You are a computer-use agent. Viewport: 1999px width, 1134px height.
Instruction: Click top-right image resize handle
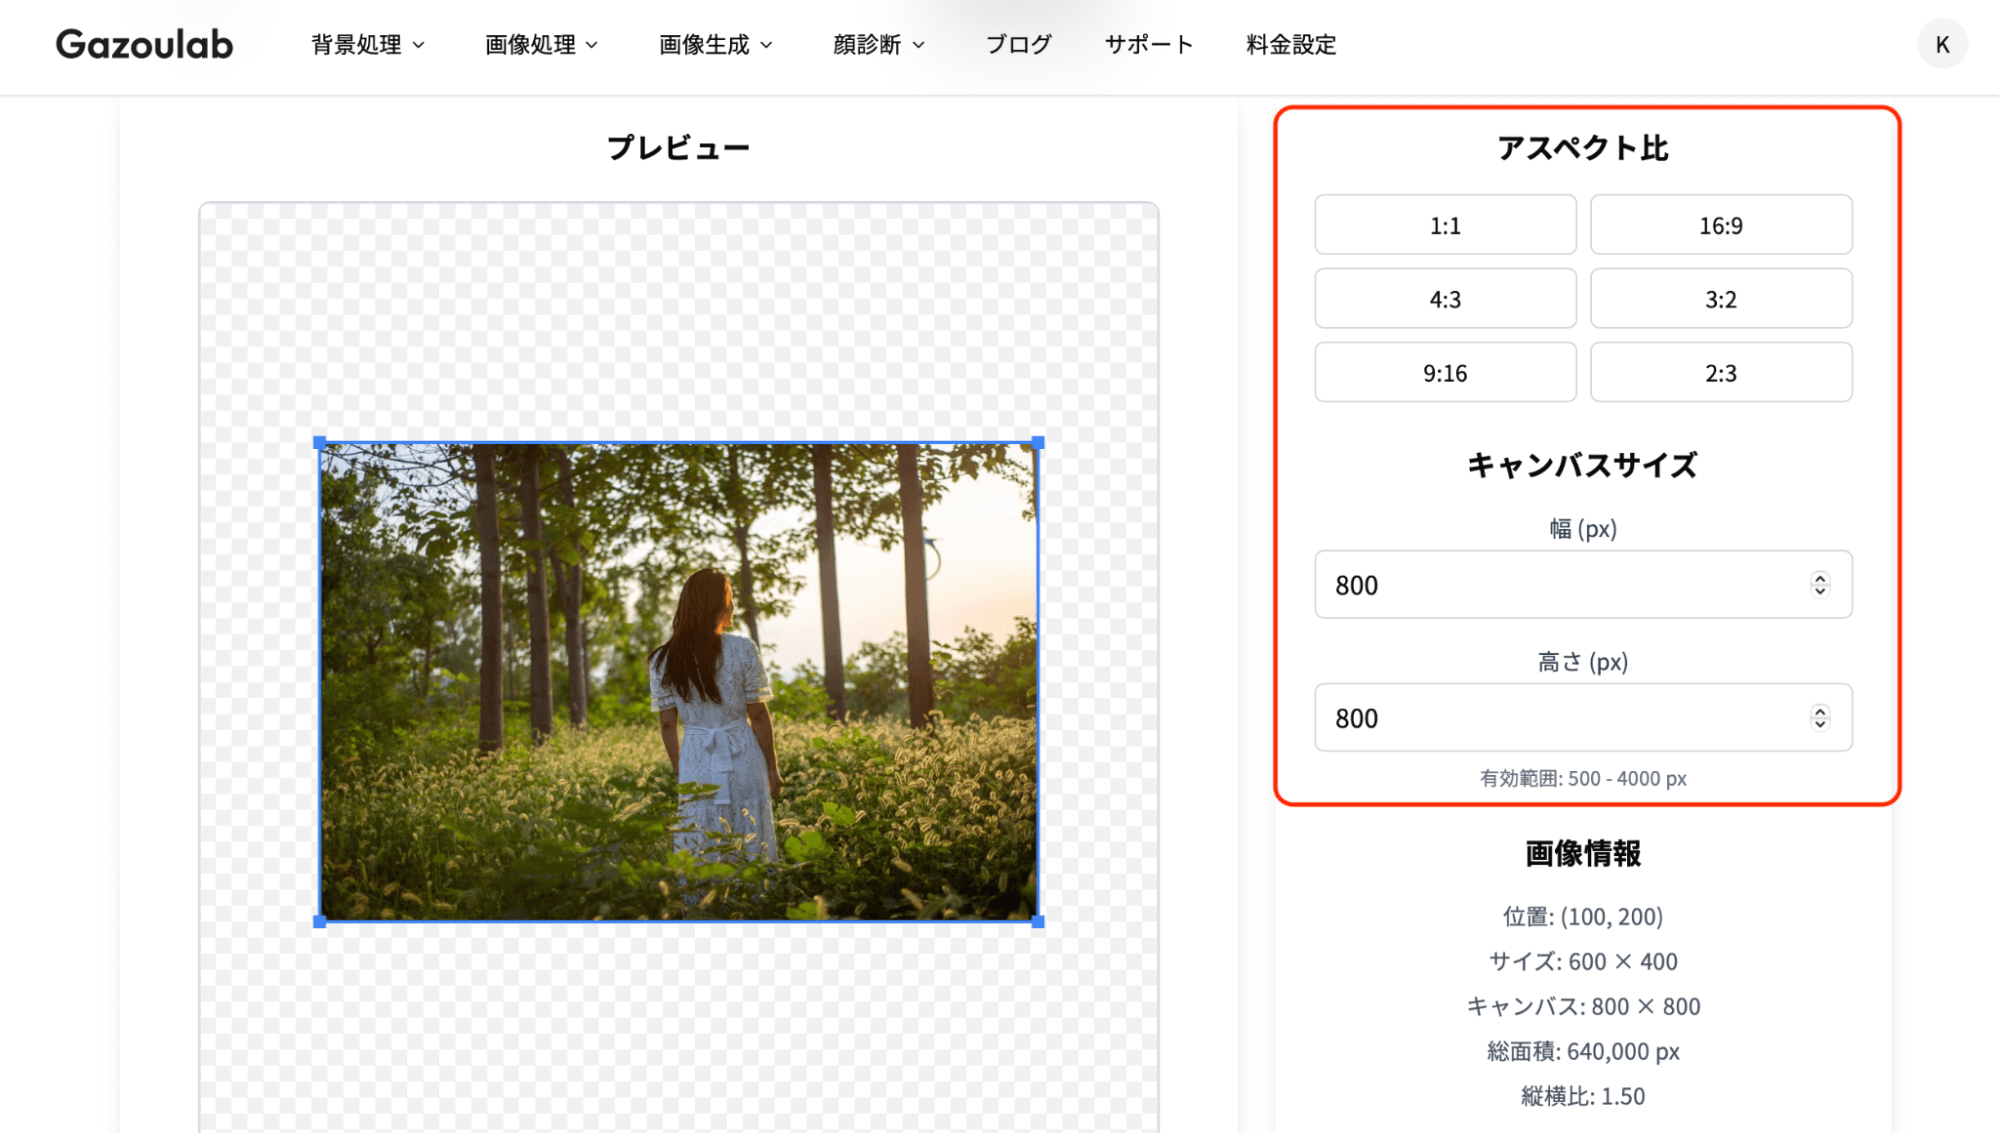tap(1038, 442)
